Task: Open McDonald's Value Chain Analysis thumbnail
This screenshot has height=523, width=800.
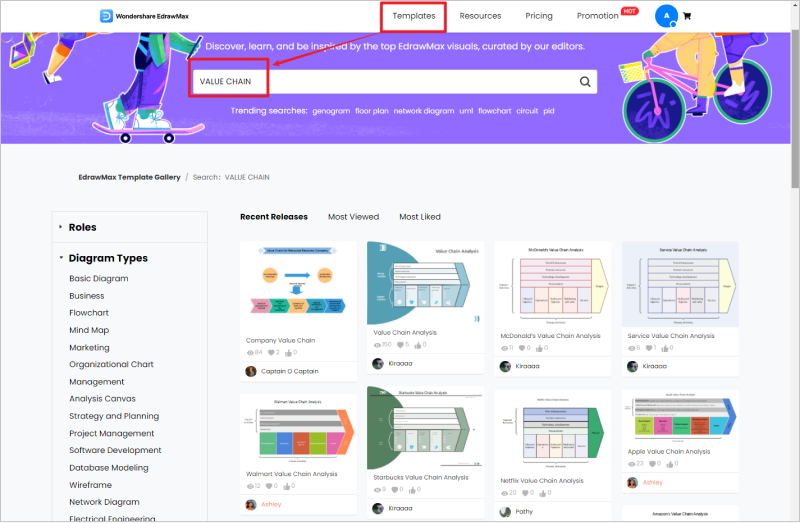Action: pyautogui.click(x=553, y=284)
